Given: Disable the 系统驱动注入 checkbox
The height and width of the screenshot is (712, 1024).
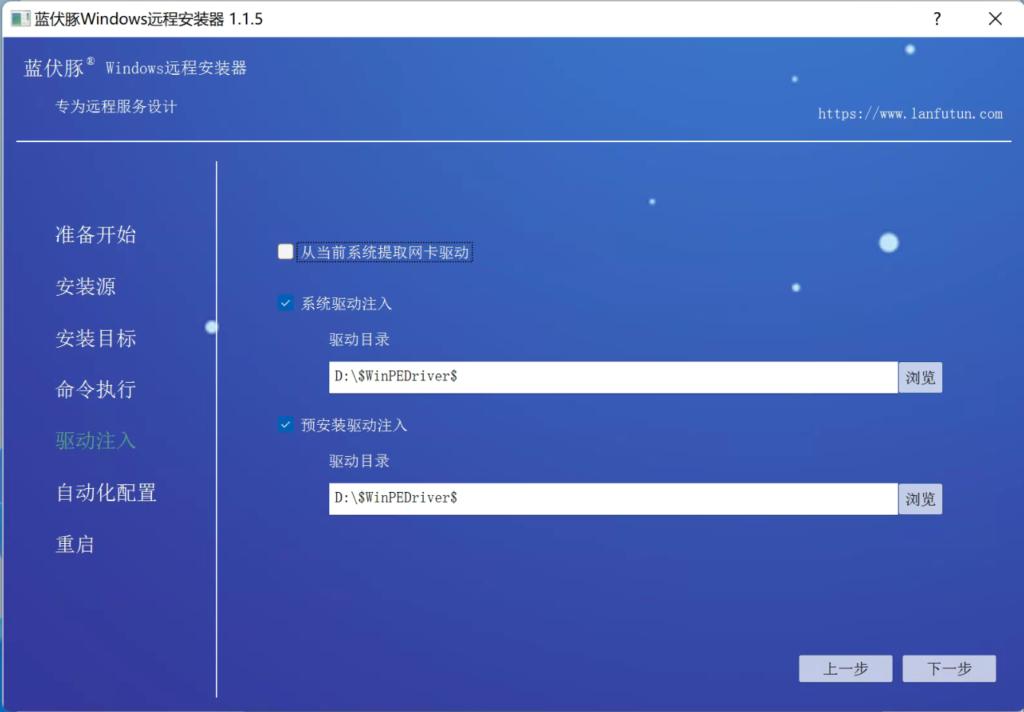Looking at the screenshot, I should coord(285,304).
